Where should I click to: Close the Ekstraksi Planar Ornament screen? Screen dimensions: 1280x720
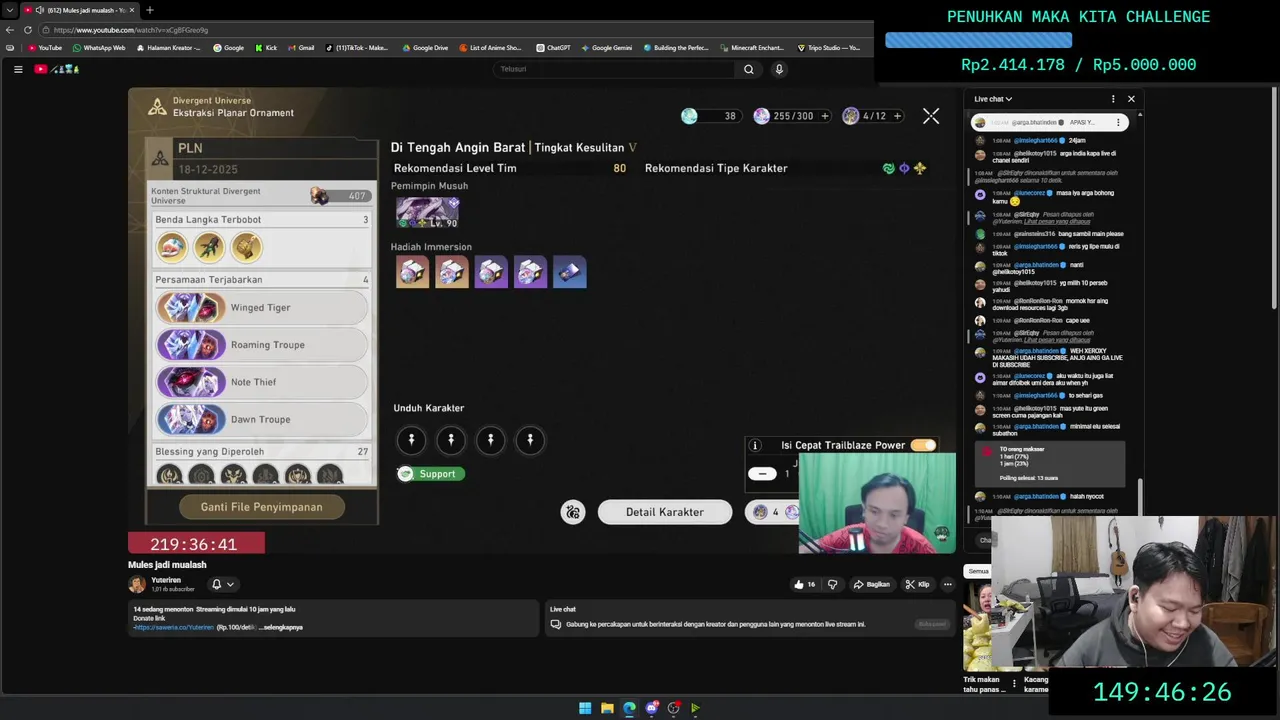click(x=931, y=116)
